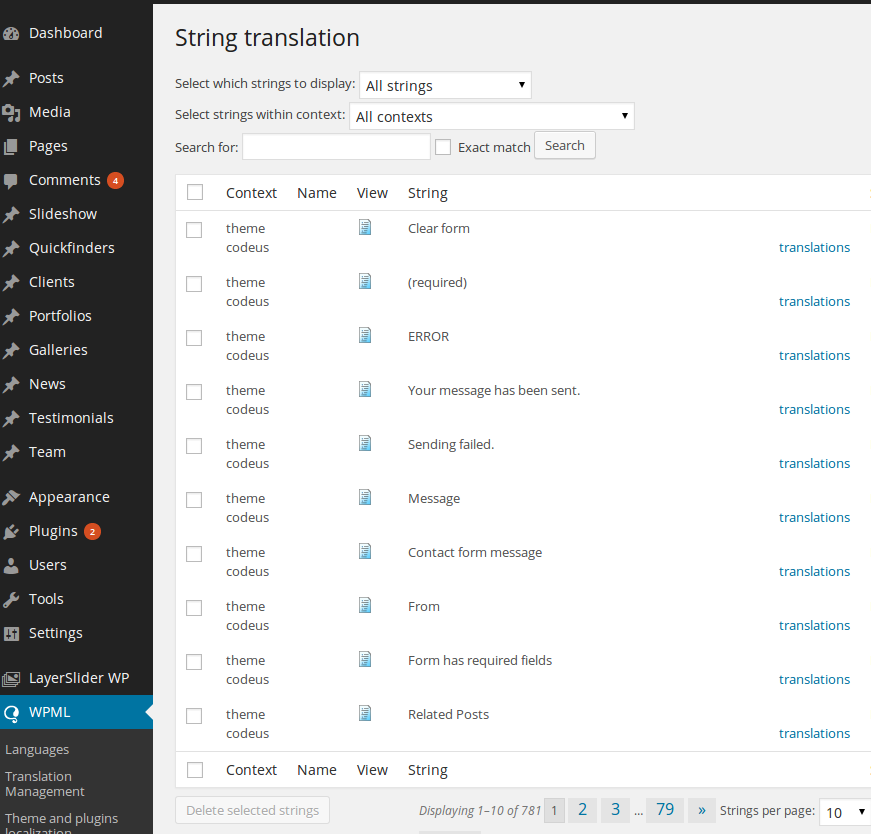The width and height of the screenshot is (871, 834).
Task: Open the Languages submenu item under WPML
Action: click(37, 750)
